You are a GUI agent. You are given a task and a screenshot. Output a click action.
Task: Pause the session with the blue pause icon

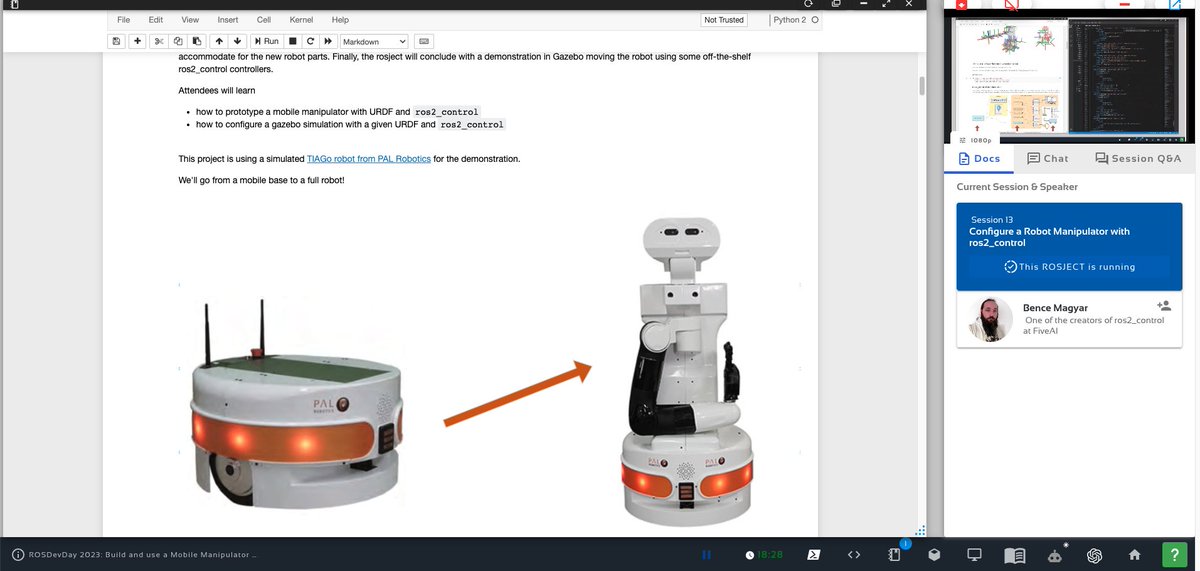coord(706,555)
